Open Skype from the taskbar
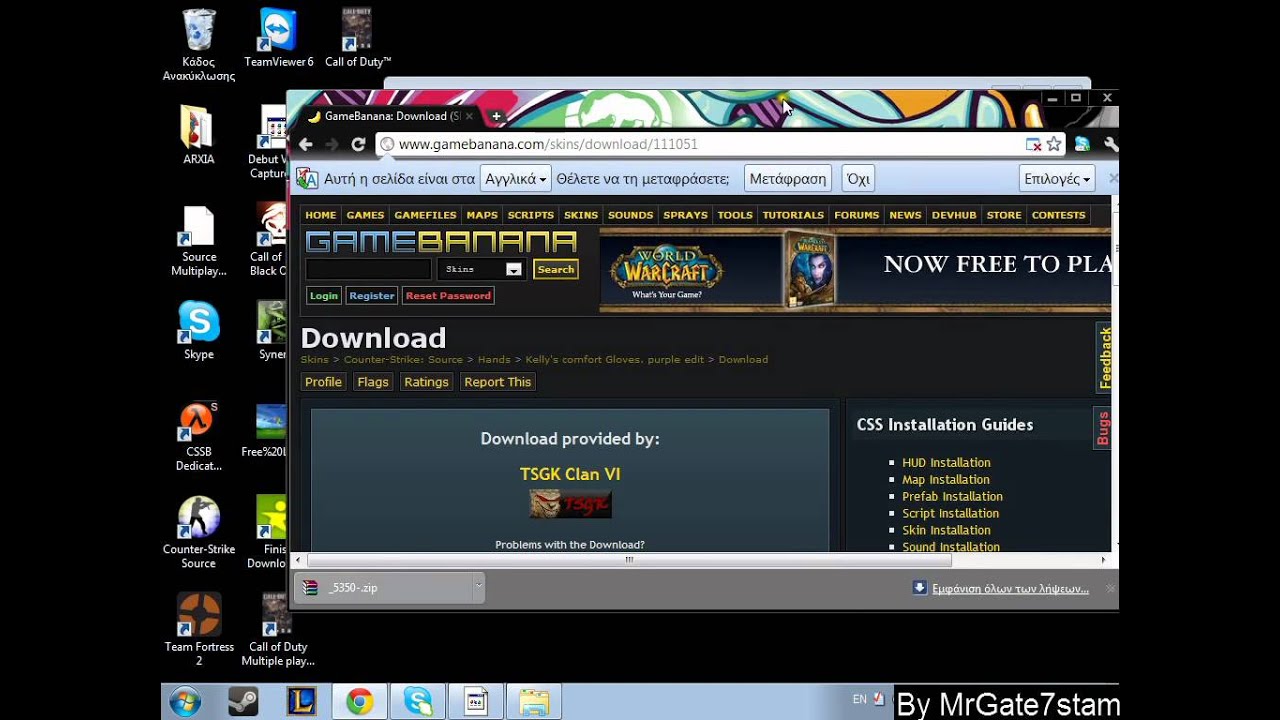The height and width of the screenshot is (720, 1280). coord(418,702)
